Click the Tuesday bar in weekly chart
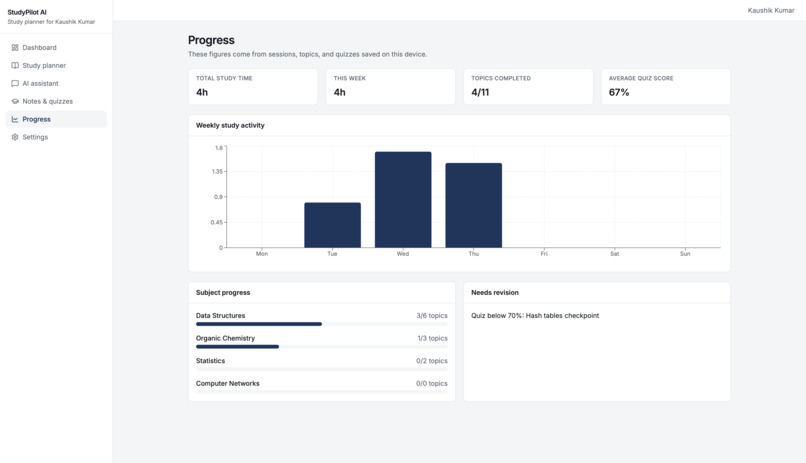806x463 pixels. (333, 225)
